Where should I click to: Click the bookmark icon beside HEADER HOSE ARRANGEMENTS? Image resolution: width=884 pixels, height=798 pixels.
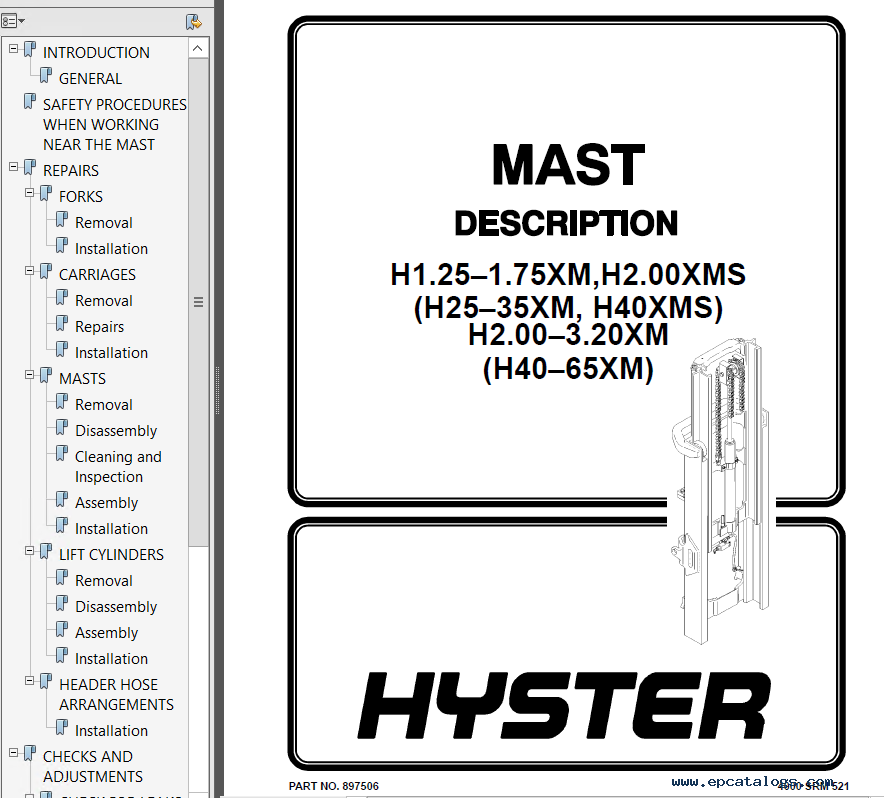pos(46,681)
